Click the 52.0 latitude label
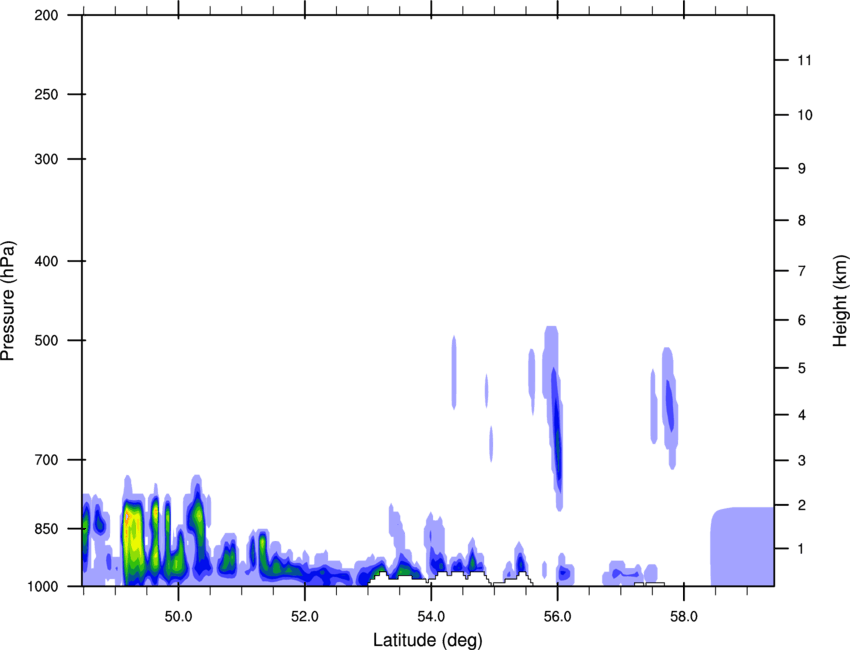The height and width of the screenshot is (650, 850). click(x=305, y=617)
